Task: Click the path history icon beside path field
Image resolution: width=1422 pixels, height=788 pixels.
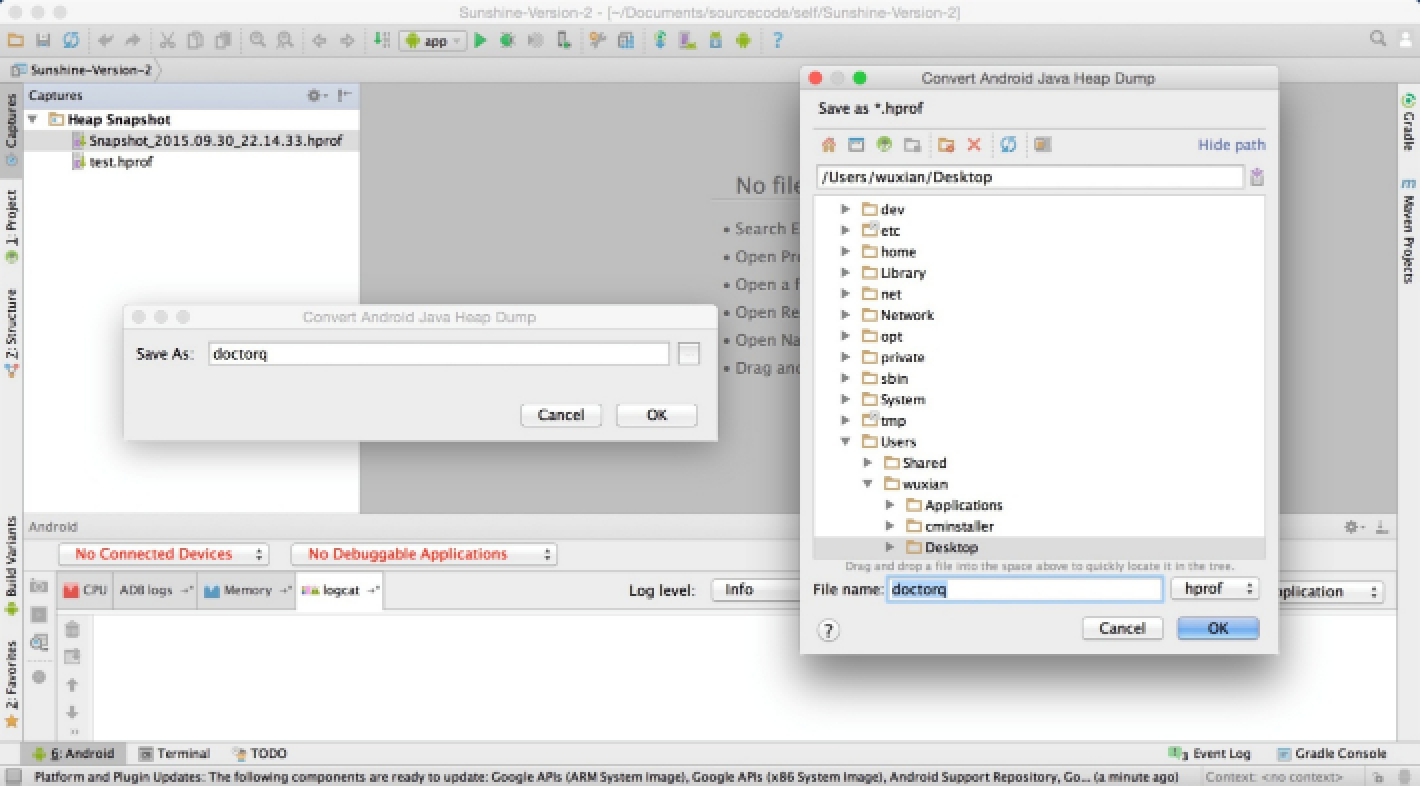Action: pos(1257,177)
